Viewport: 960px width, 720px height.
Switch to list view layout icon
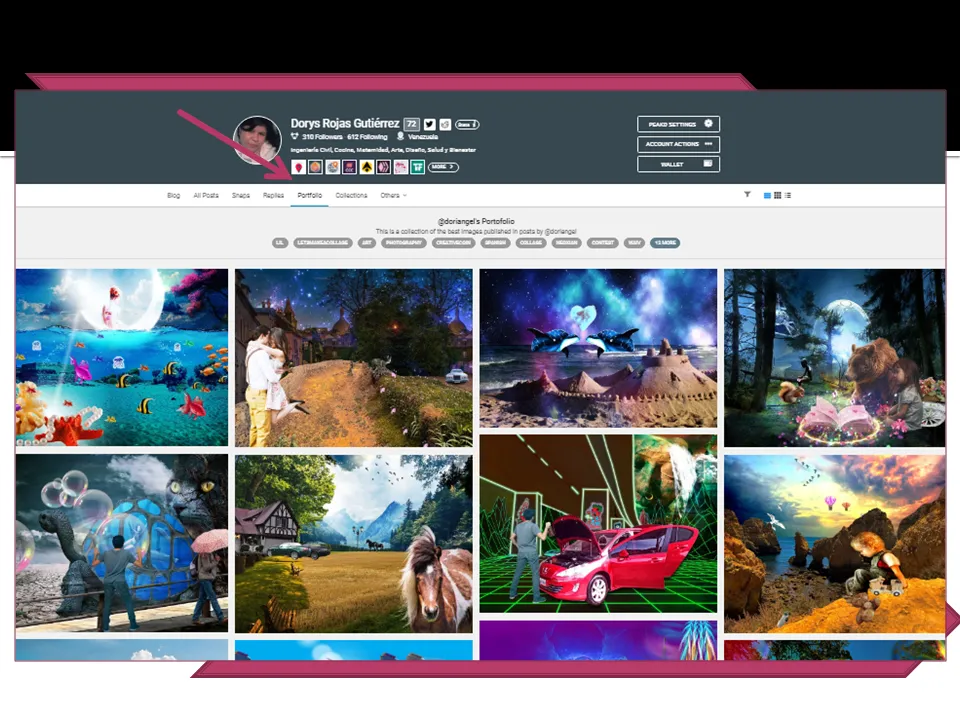coord(788,195)
